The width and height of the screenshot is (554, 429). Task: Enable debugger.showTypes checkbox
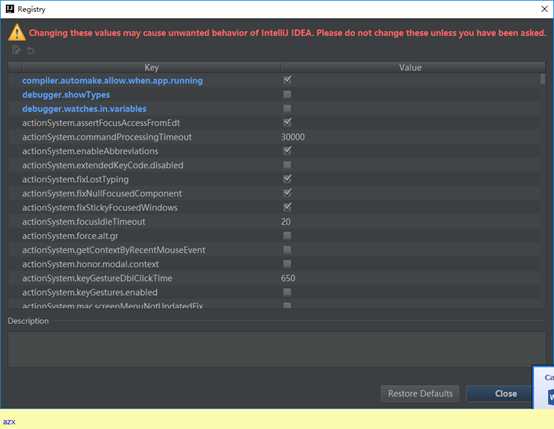click(287, 94)
